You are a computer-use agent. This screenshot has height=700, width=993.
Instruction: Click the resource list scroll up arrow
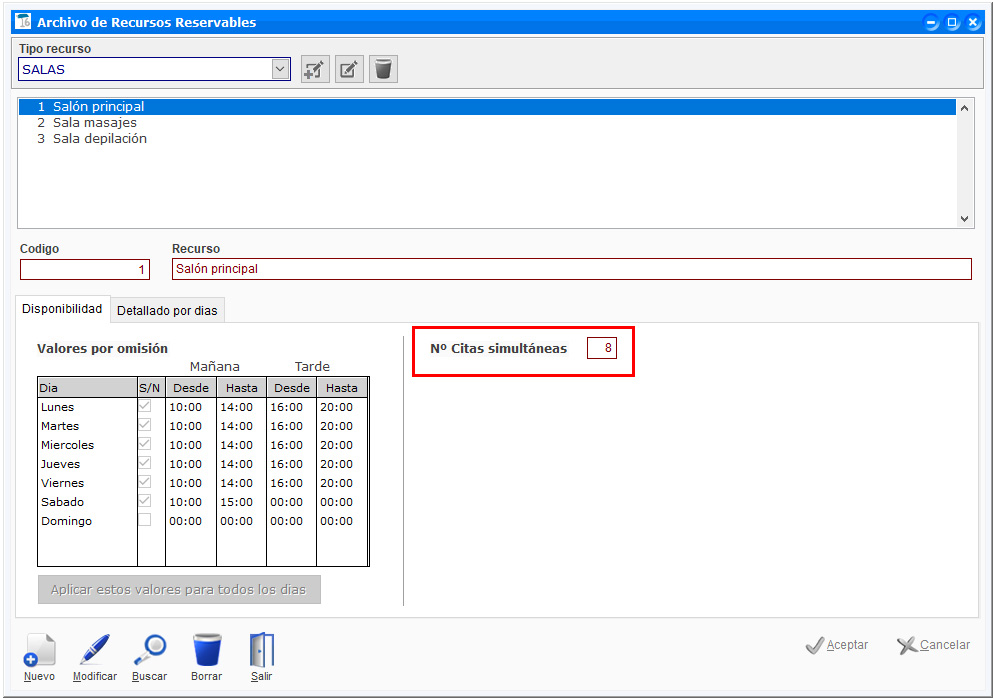[x=964, y=108]
